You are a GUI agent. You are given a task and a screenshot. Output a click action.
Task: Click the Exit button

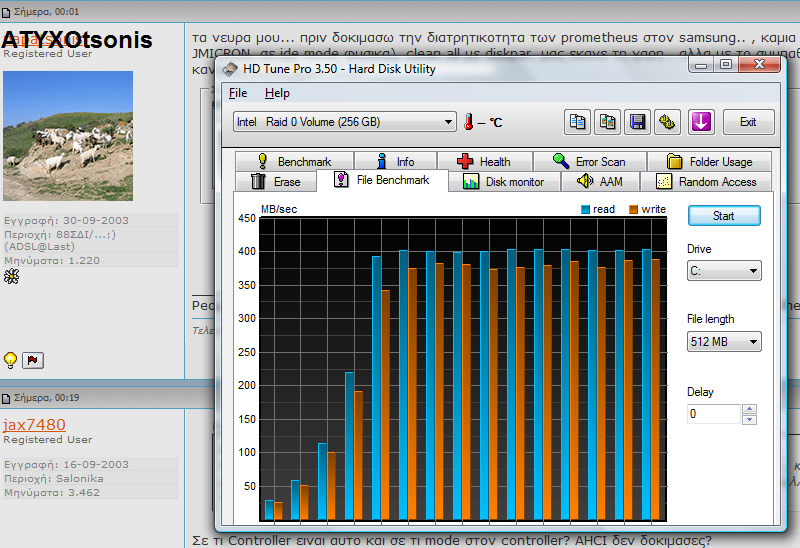[748, 122]
